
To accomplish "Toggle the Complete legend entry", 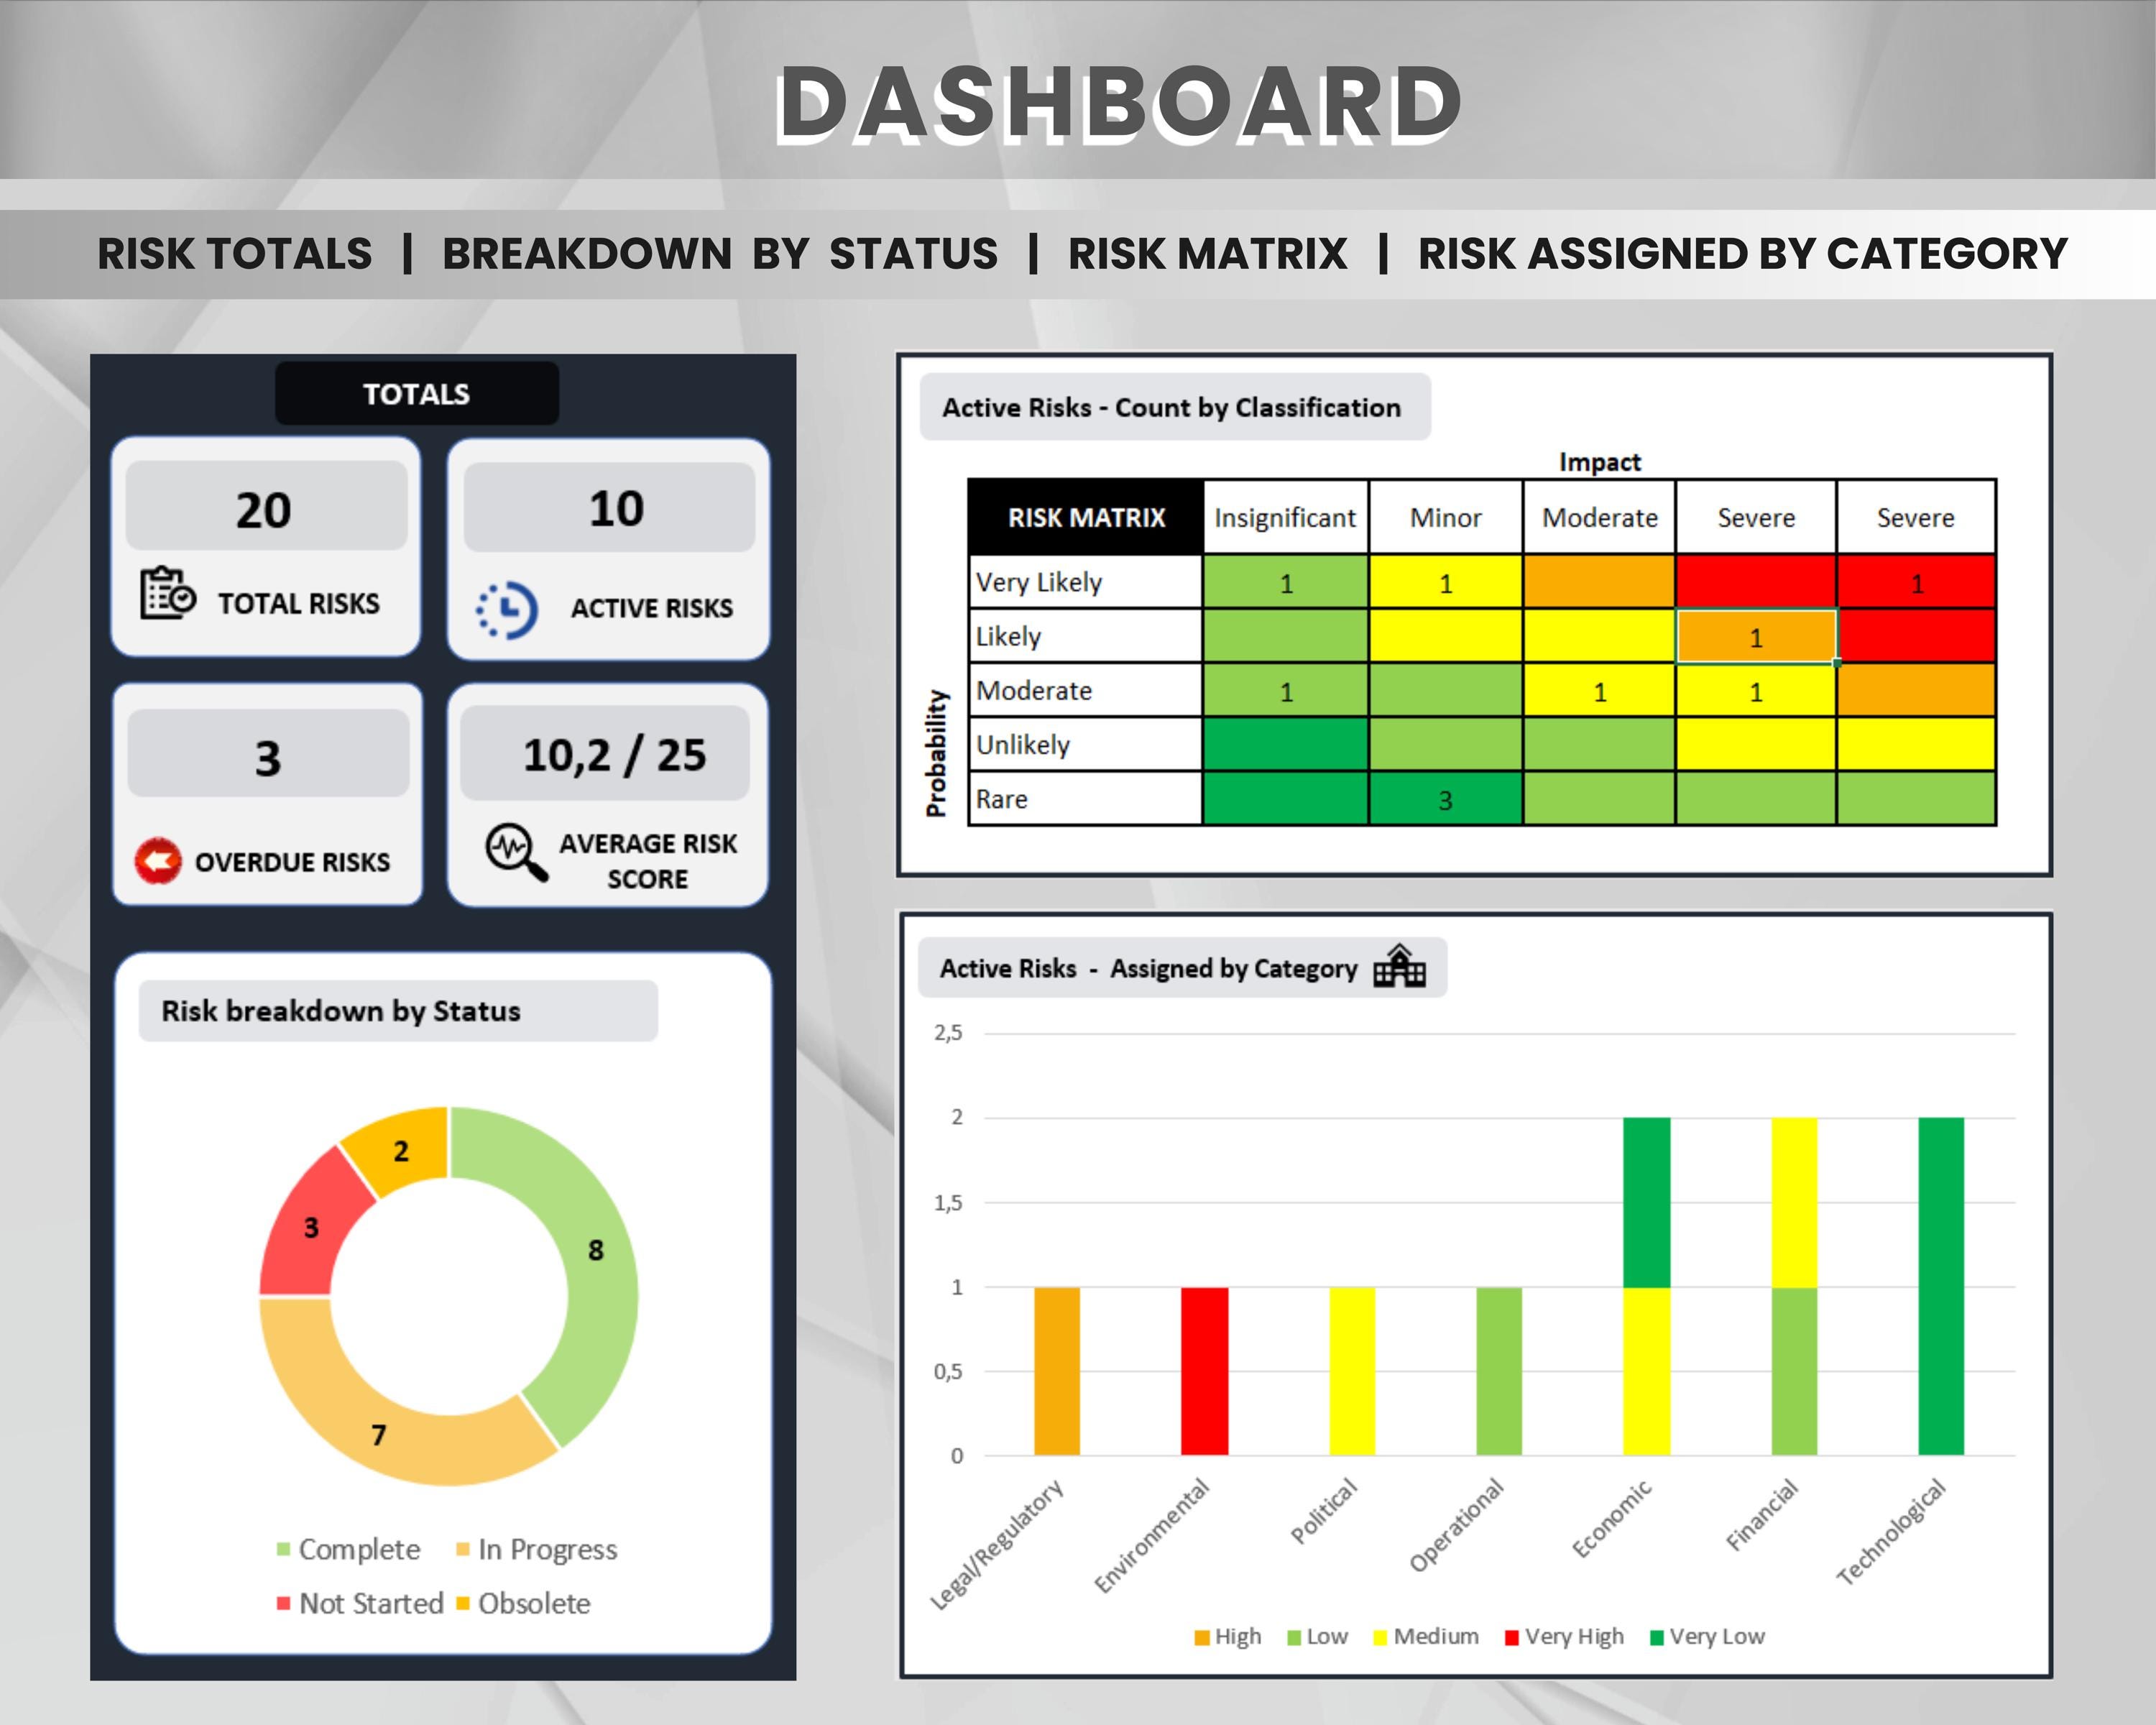I will [x=283, y=1549].
